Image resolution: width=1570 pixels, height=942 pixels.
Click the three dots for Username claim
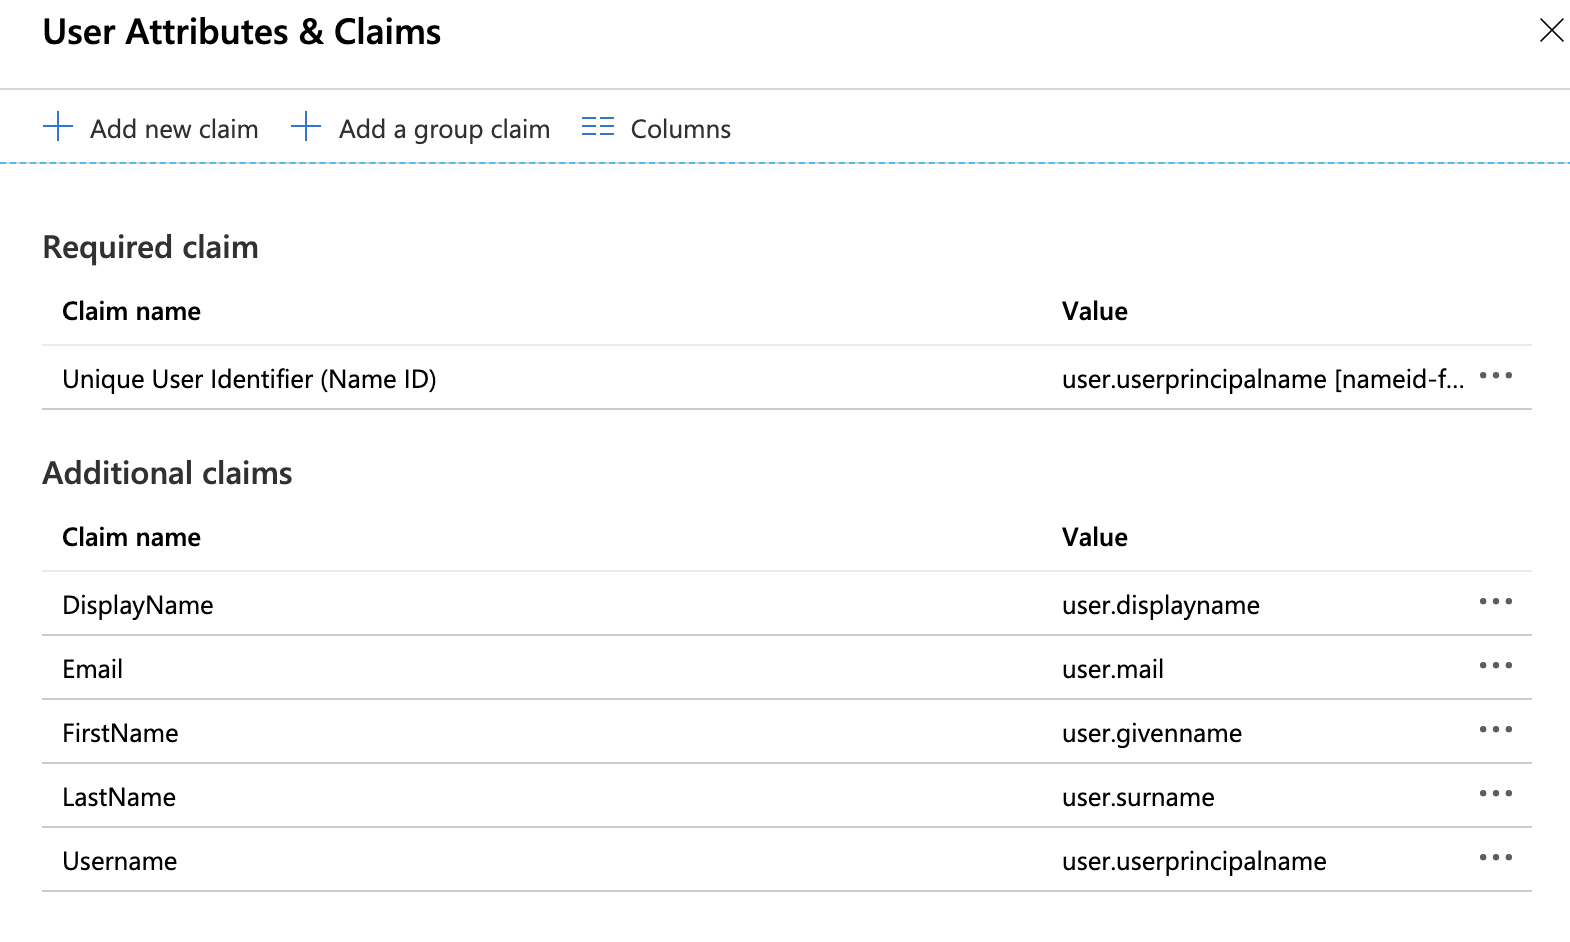(x=1495, y=858)
